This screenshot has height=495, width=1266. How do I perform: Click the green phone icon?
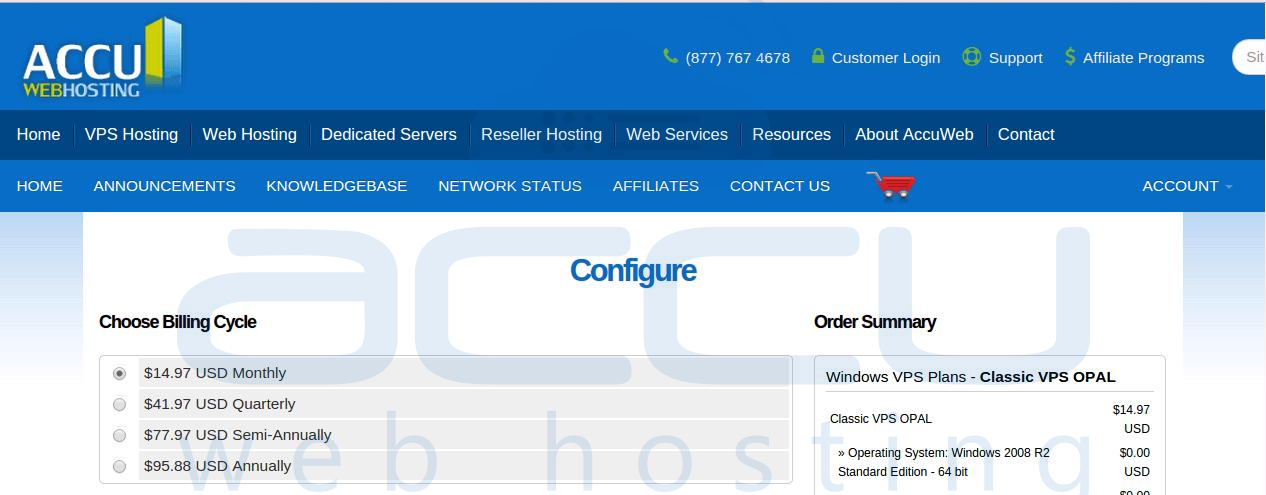point(670,57)
